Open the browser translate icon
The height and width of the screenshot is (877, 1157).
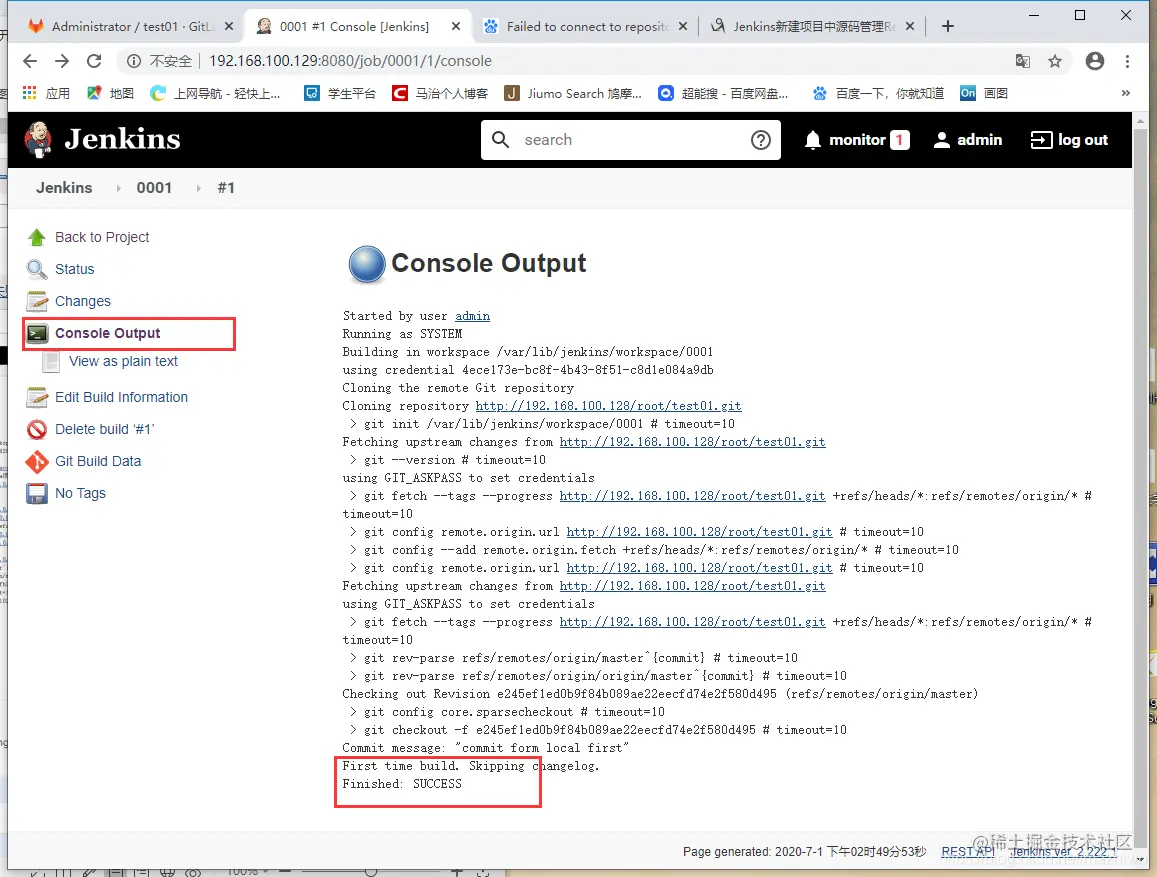pyautogui.click(x=1023, y=61)
